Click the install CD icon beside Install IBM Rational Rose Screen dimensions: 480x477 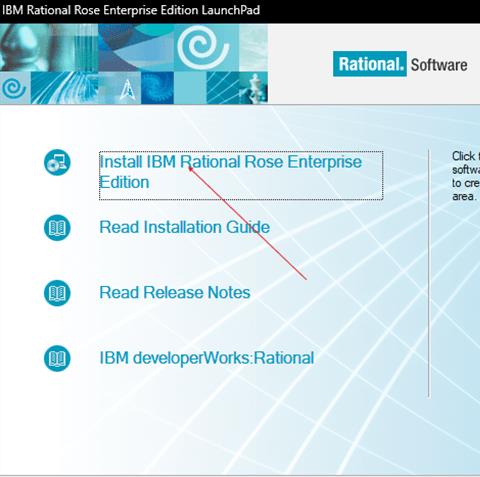(x=57, y=162)
